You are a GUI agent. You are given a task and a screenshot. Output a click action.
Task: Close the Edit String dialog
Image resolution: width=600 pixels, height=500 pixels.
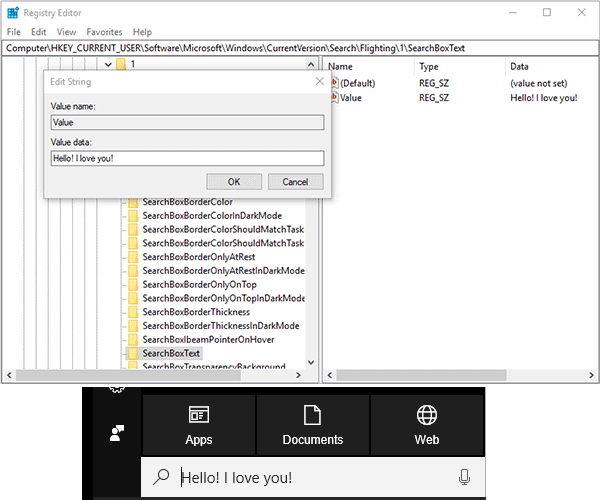click(x=320, y=81)
